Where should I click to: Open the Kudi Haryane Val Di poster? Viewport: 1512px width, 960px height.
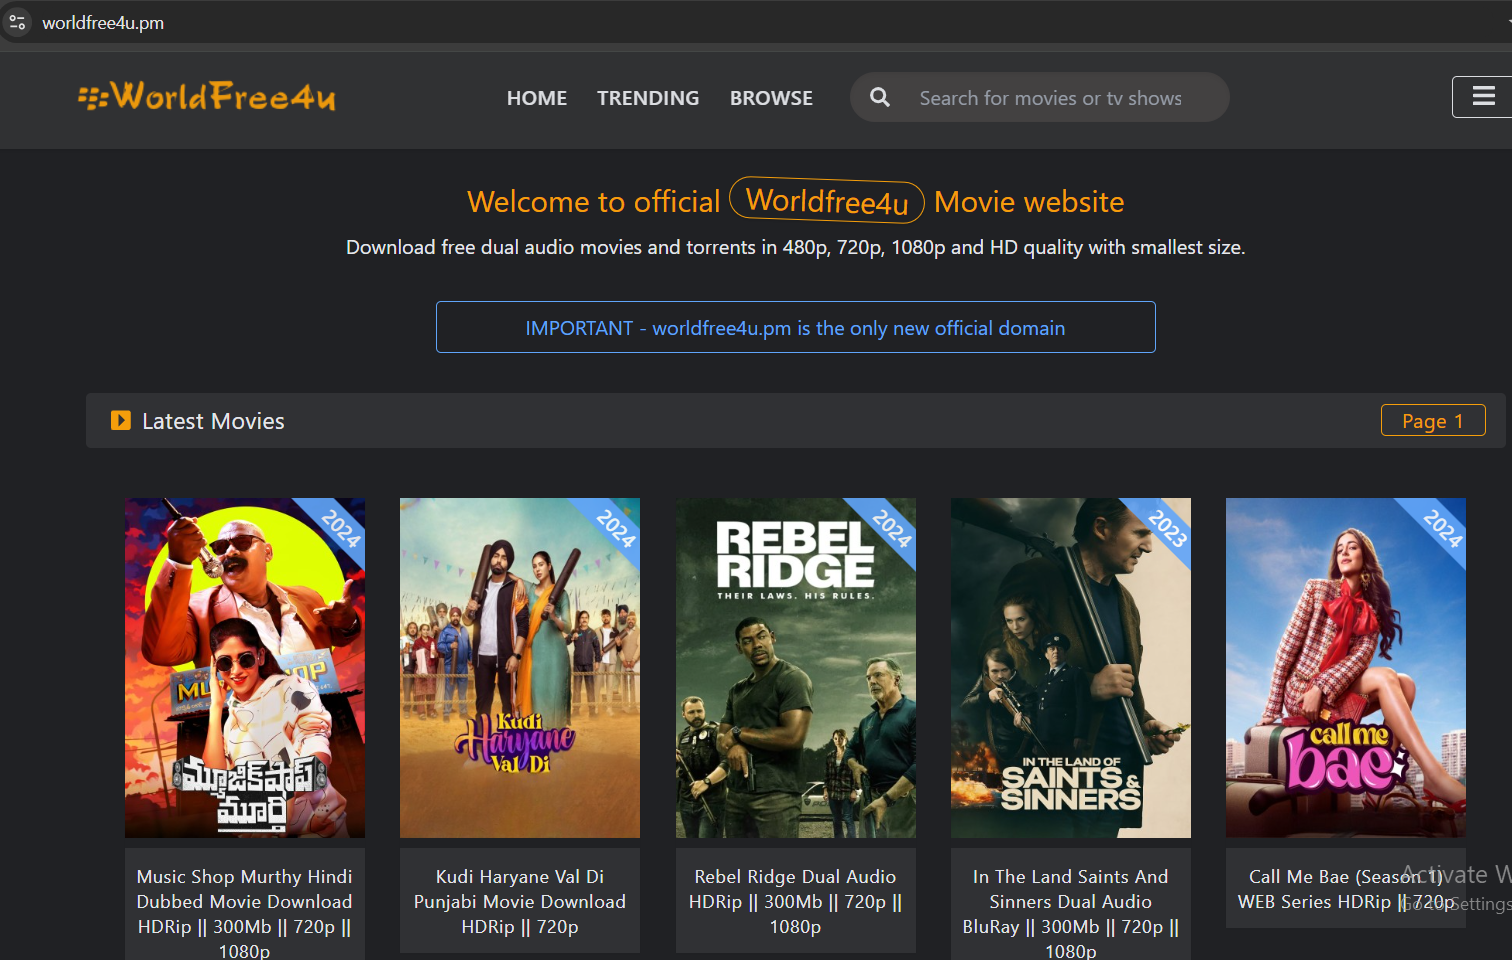(x=520, y=668)
